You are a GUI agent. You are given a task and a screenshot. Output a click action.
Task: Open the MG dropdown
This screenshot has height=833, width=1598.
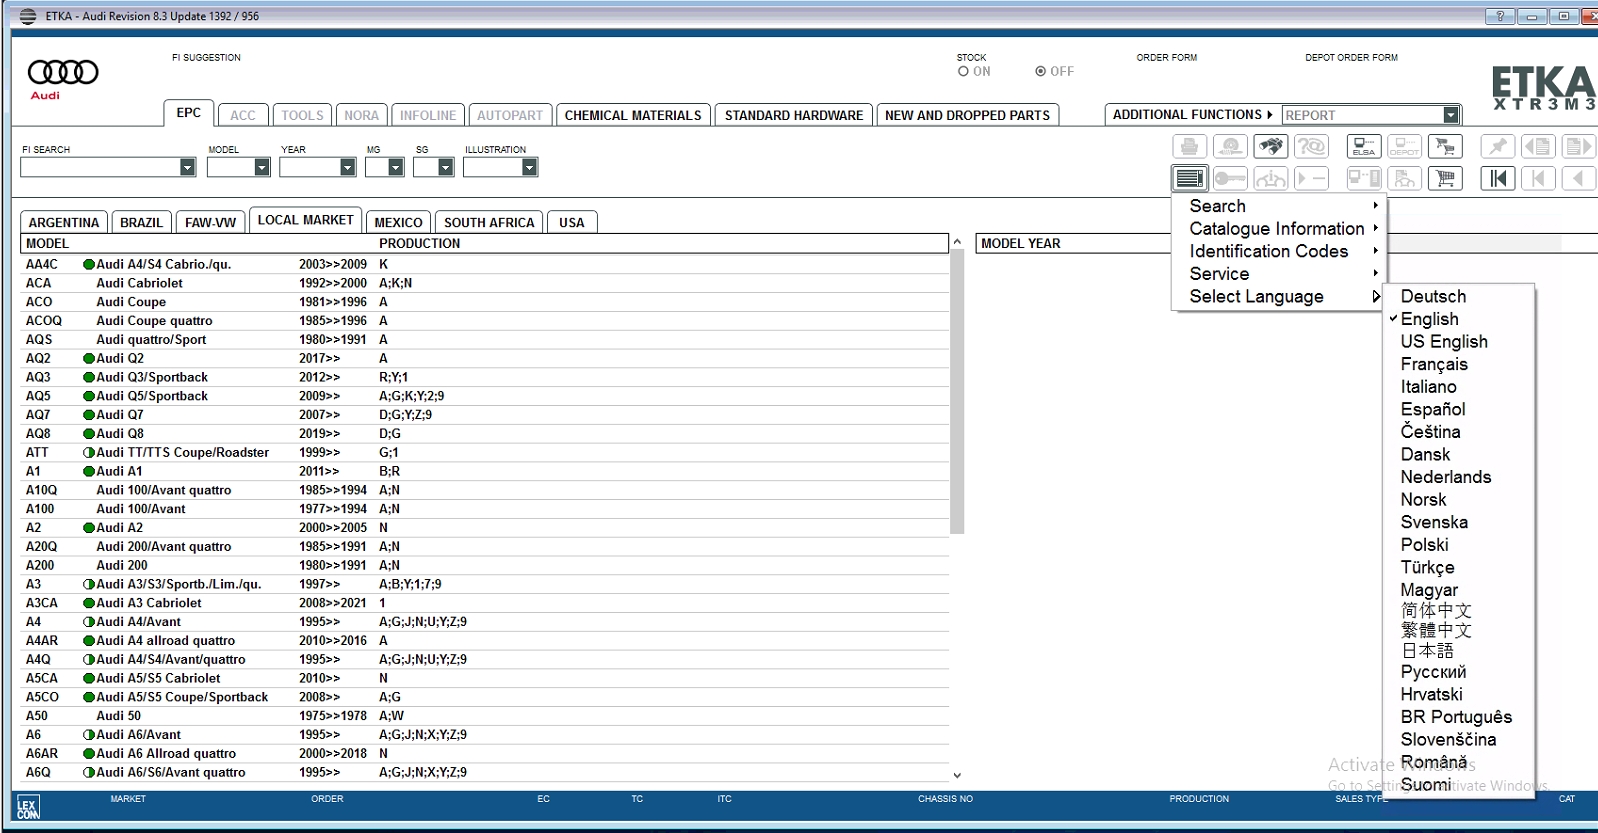tap(396, 168)
